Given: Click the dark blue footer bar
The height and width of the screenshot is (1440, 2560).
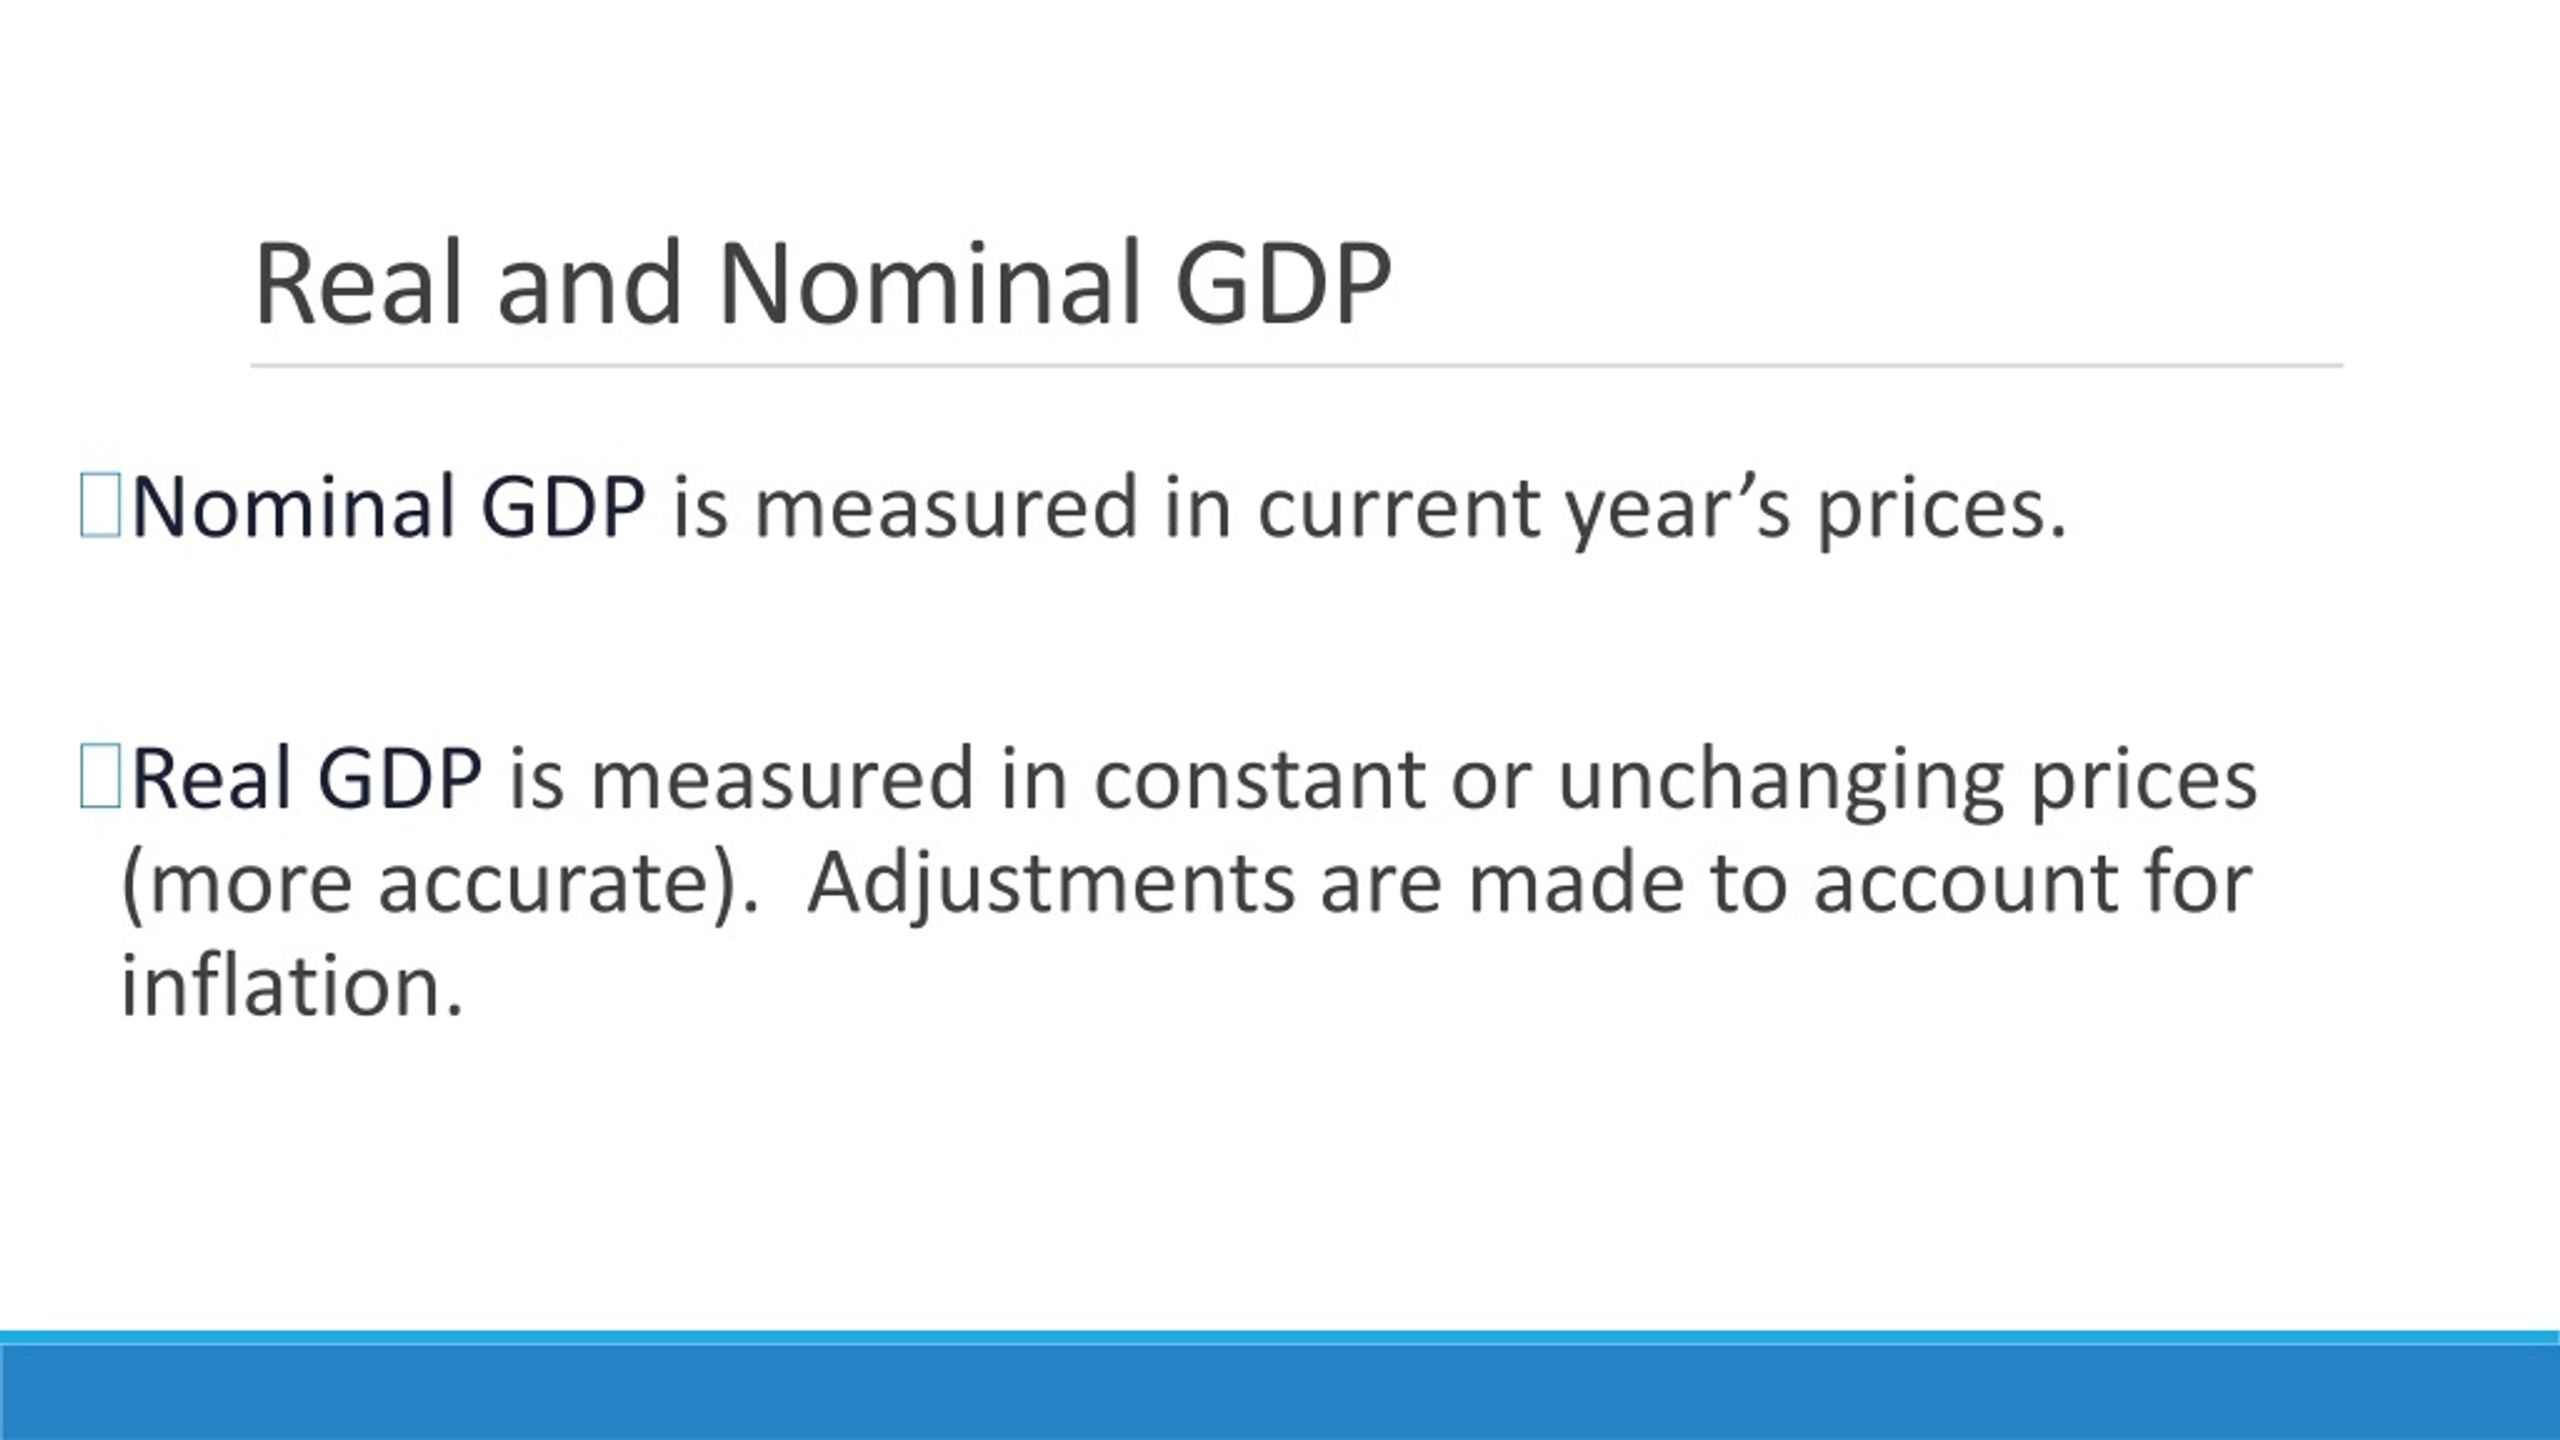Looking at the screenshot, I should pyautogui.click(x=1280, y=1393).
